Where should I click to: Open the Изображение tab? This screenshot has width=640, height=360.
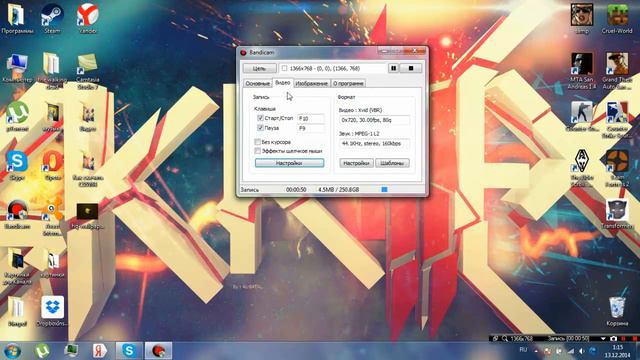(311, 83)
